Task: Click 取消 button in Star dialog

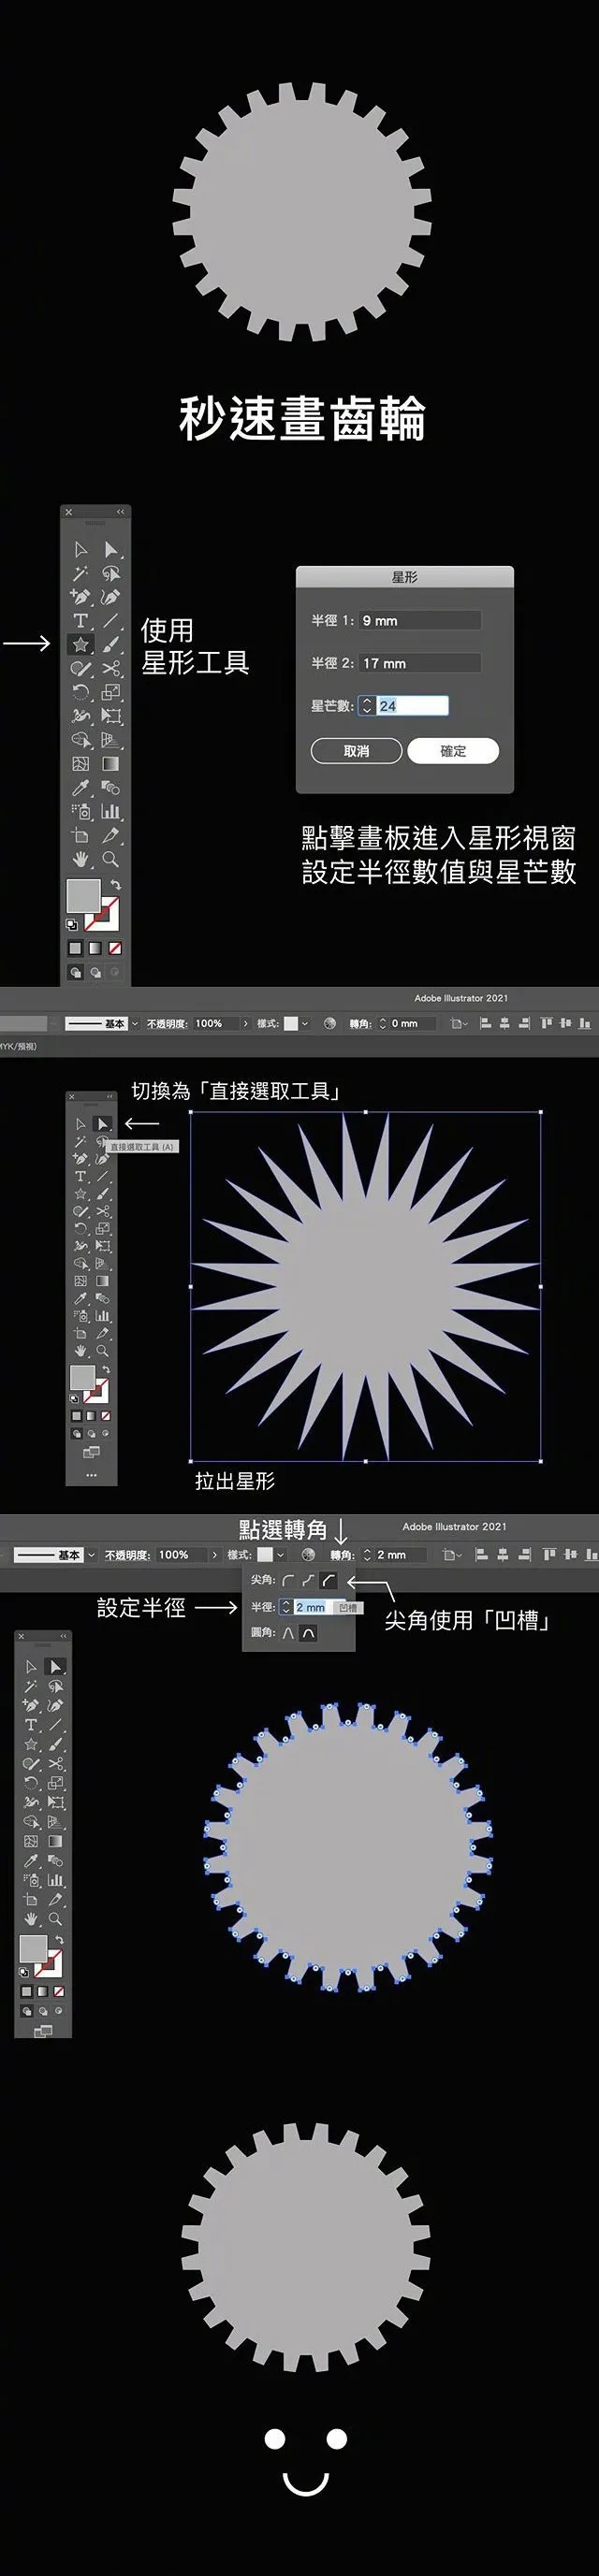Action: [356, 751]
